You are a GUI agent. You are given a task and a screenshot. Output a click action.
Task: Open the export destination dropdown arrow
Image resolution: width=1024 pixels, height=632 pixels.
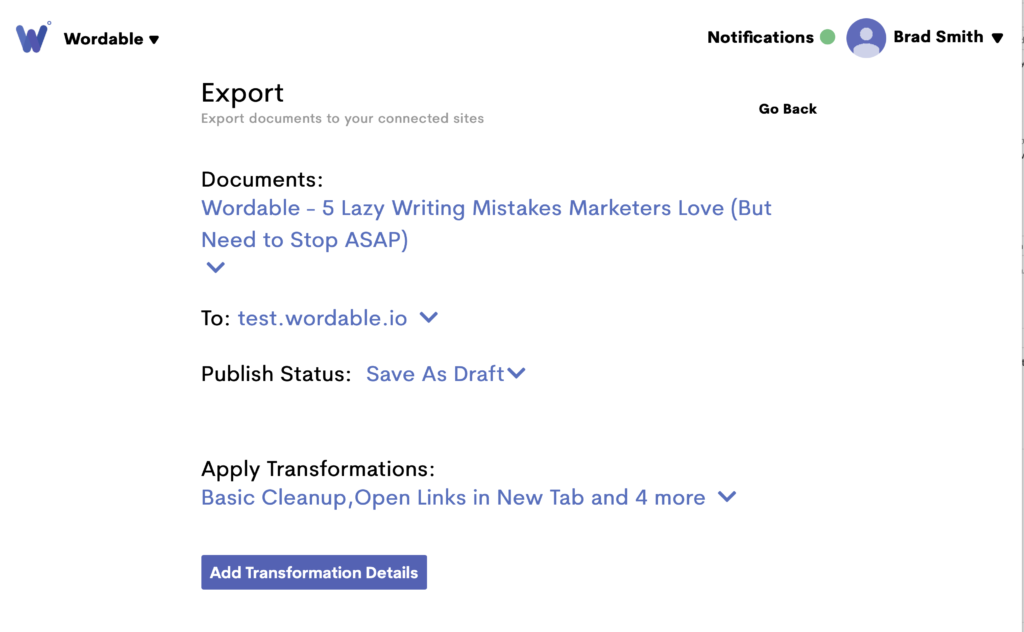point(428,317)
